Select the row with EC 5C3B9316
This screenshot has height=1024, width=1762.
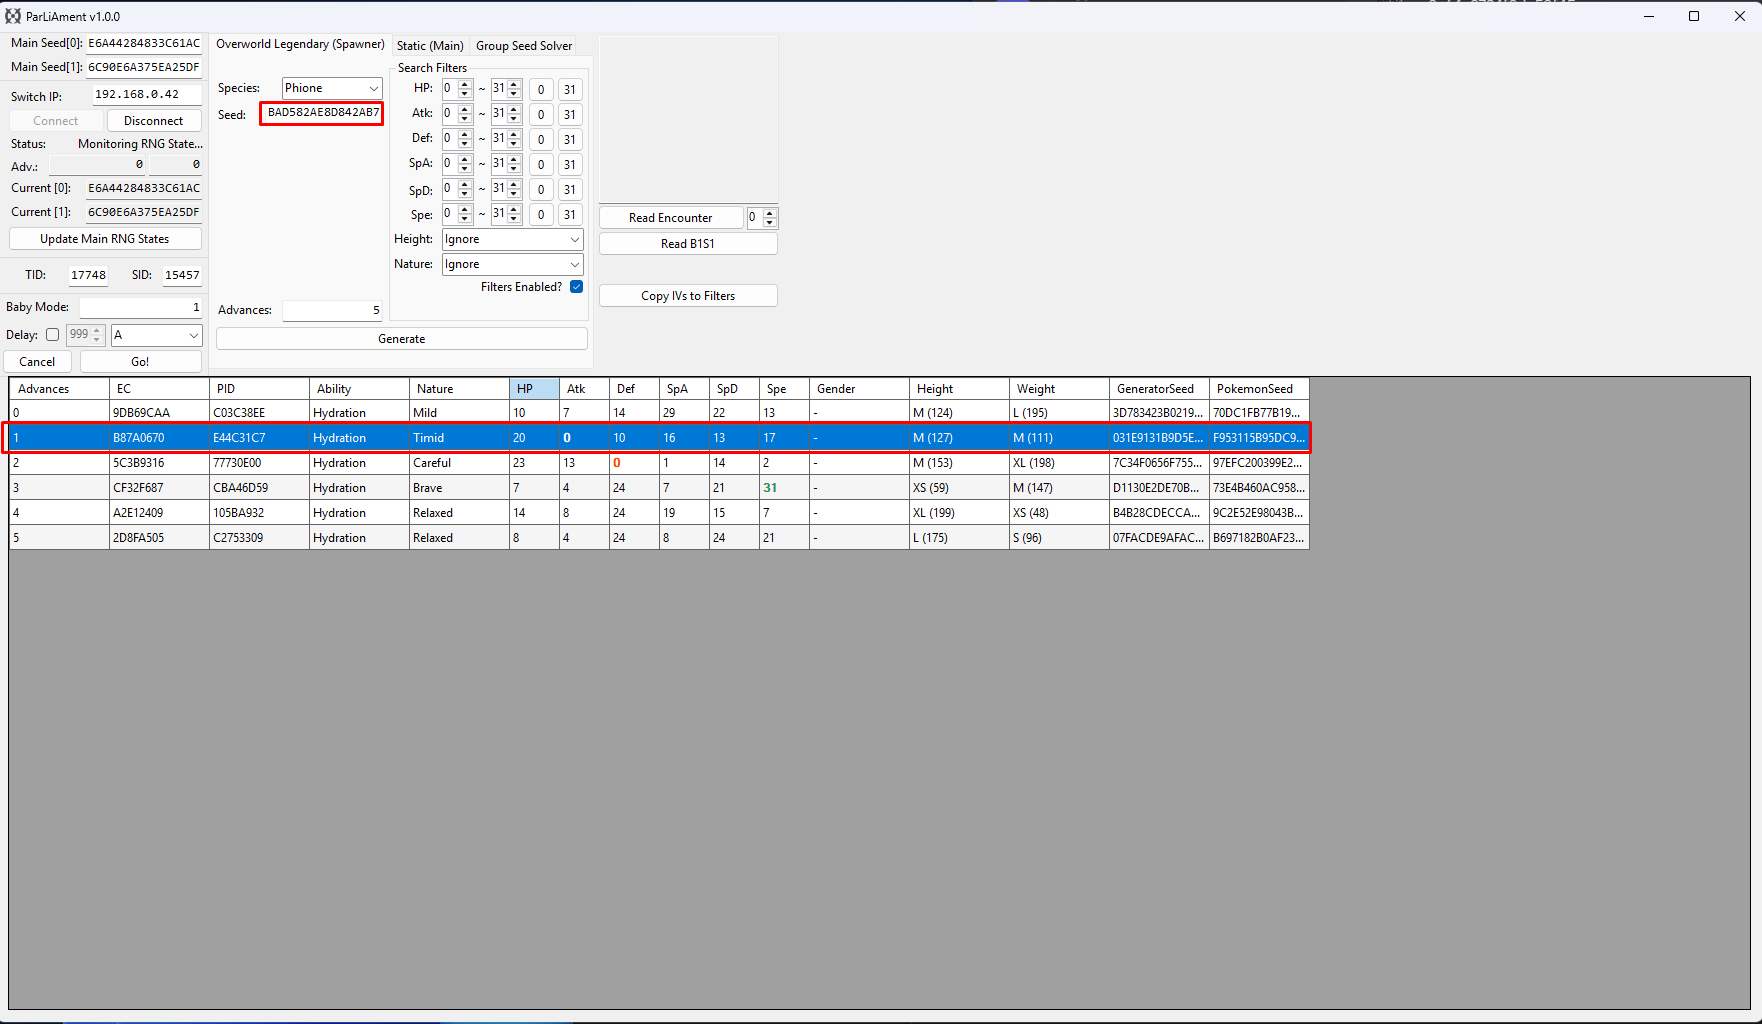click(x=659, y=463)
